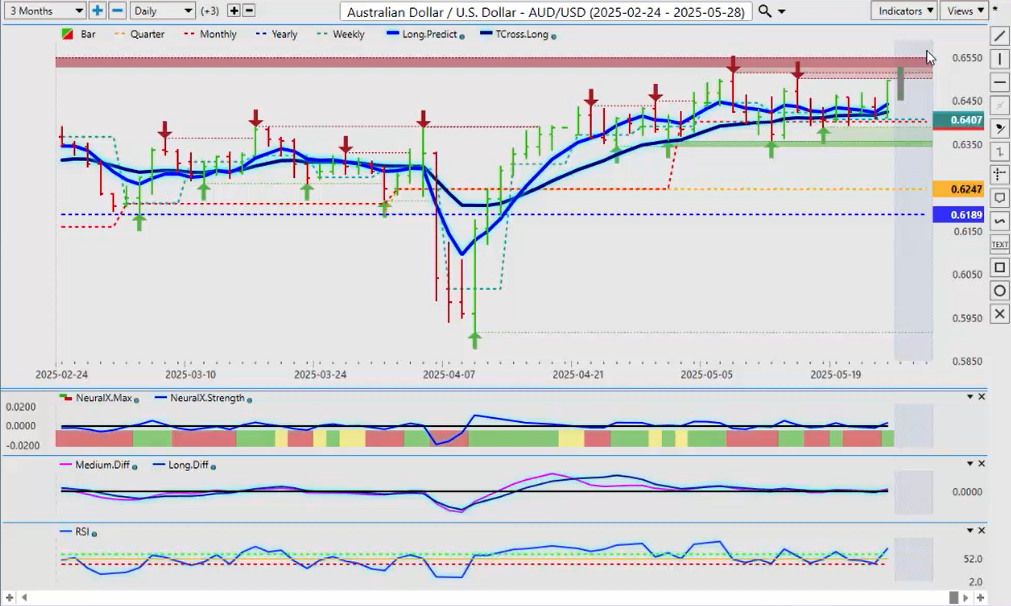Open the Views menu

point(964,11)
